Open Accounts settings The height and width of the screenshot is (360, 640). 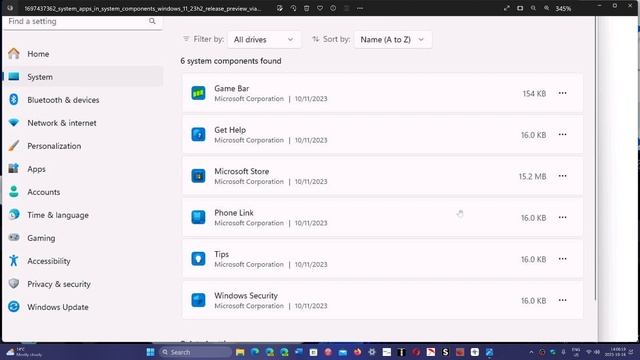point(43,192)
